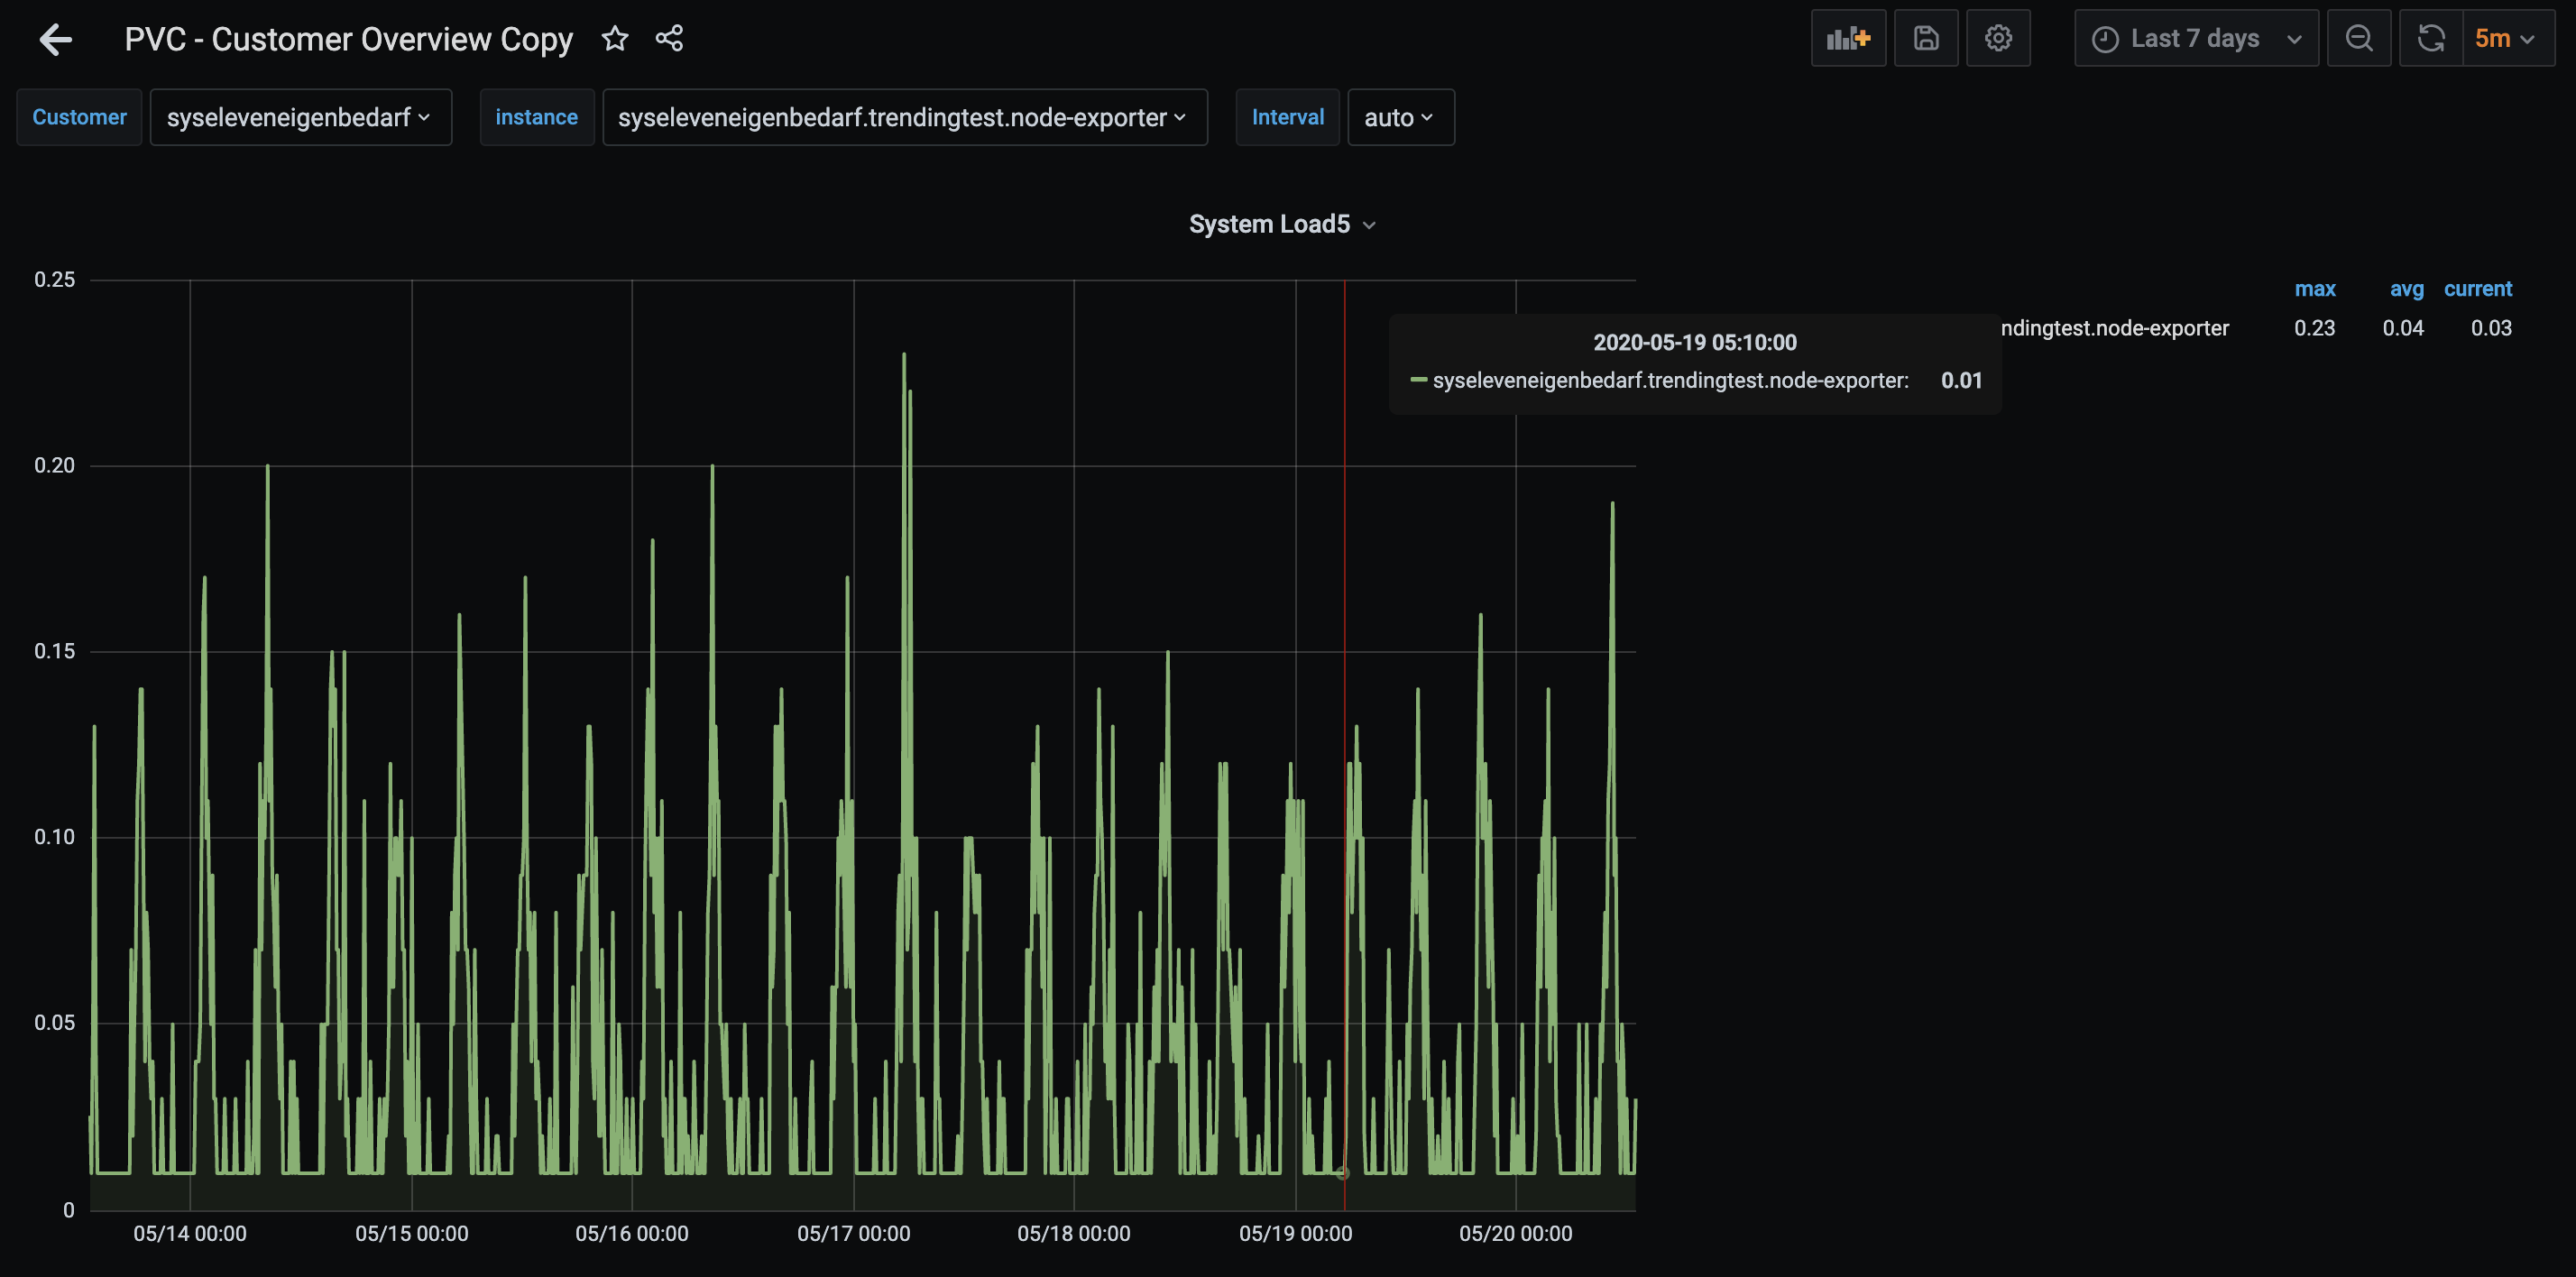Screen dimensions: 2576x1277
Task: Save dashboard with floppy disk icon
Action: tap(1925, 39)
